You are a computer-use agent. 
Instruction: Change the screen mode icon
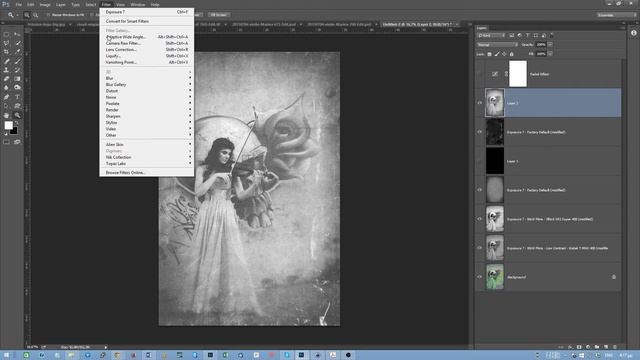click(17, 142)
